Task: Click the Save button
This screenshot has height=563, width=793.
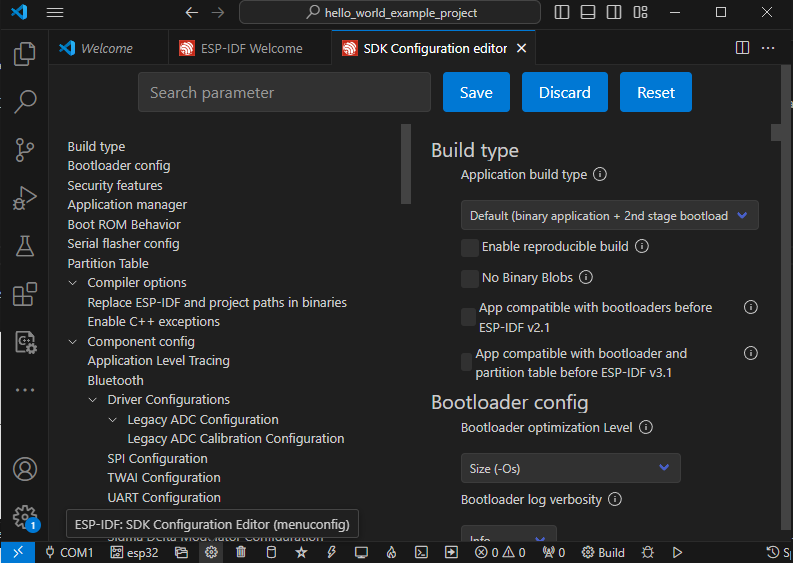Action: click(476, 93)
